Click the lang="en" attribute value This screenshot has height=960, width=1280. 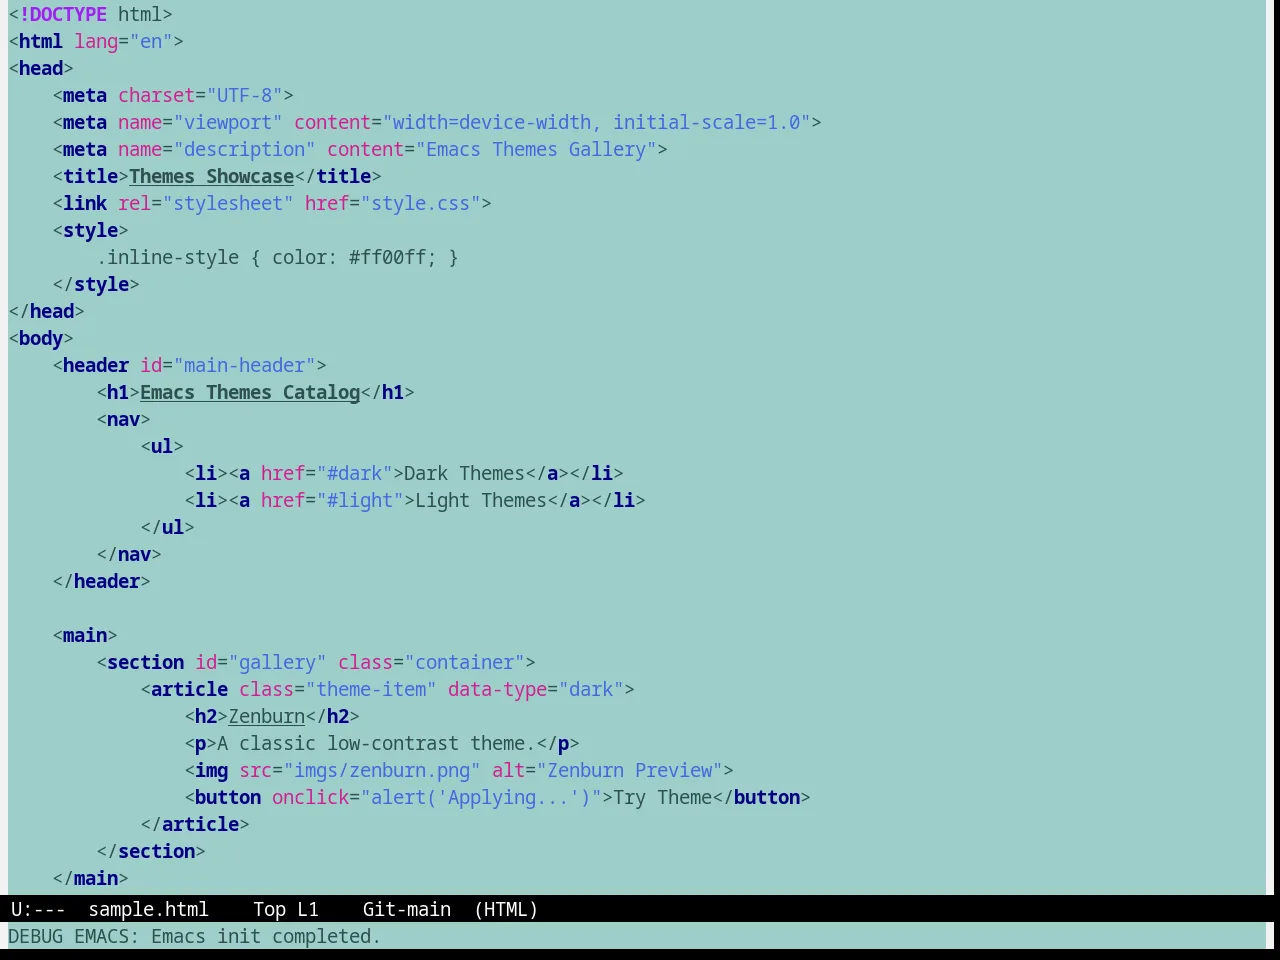point(151,41)
